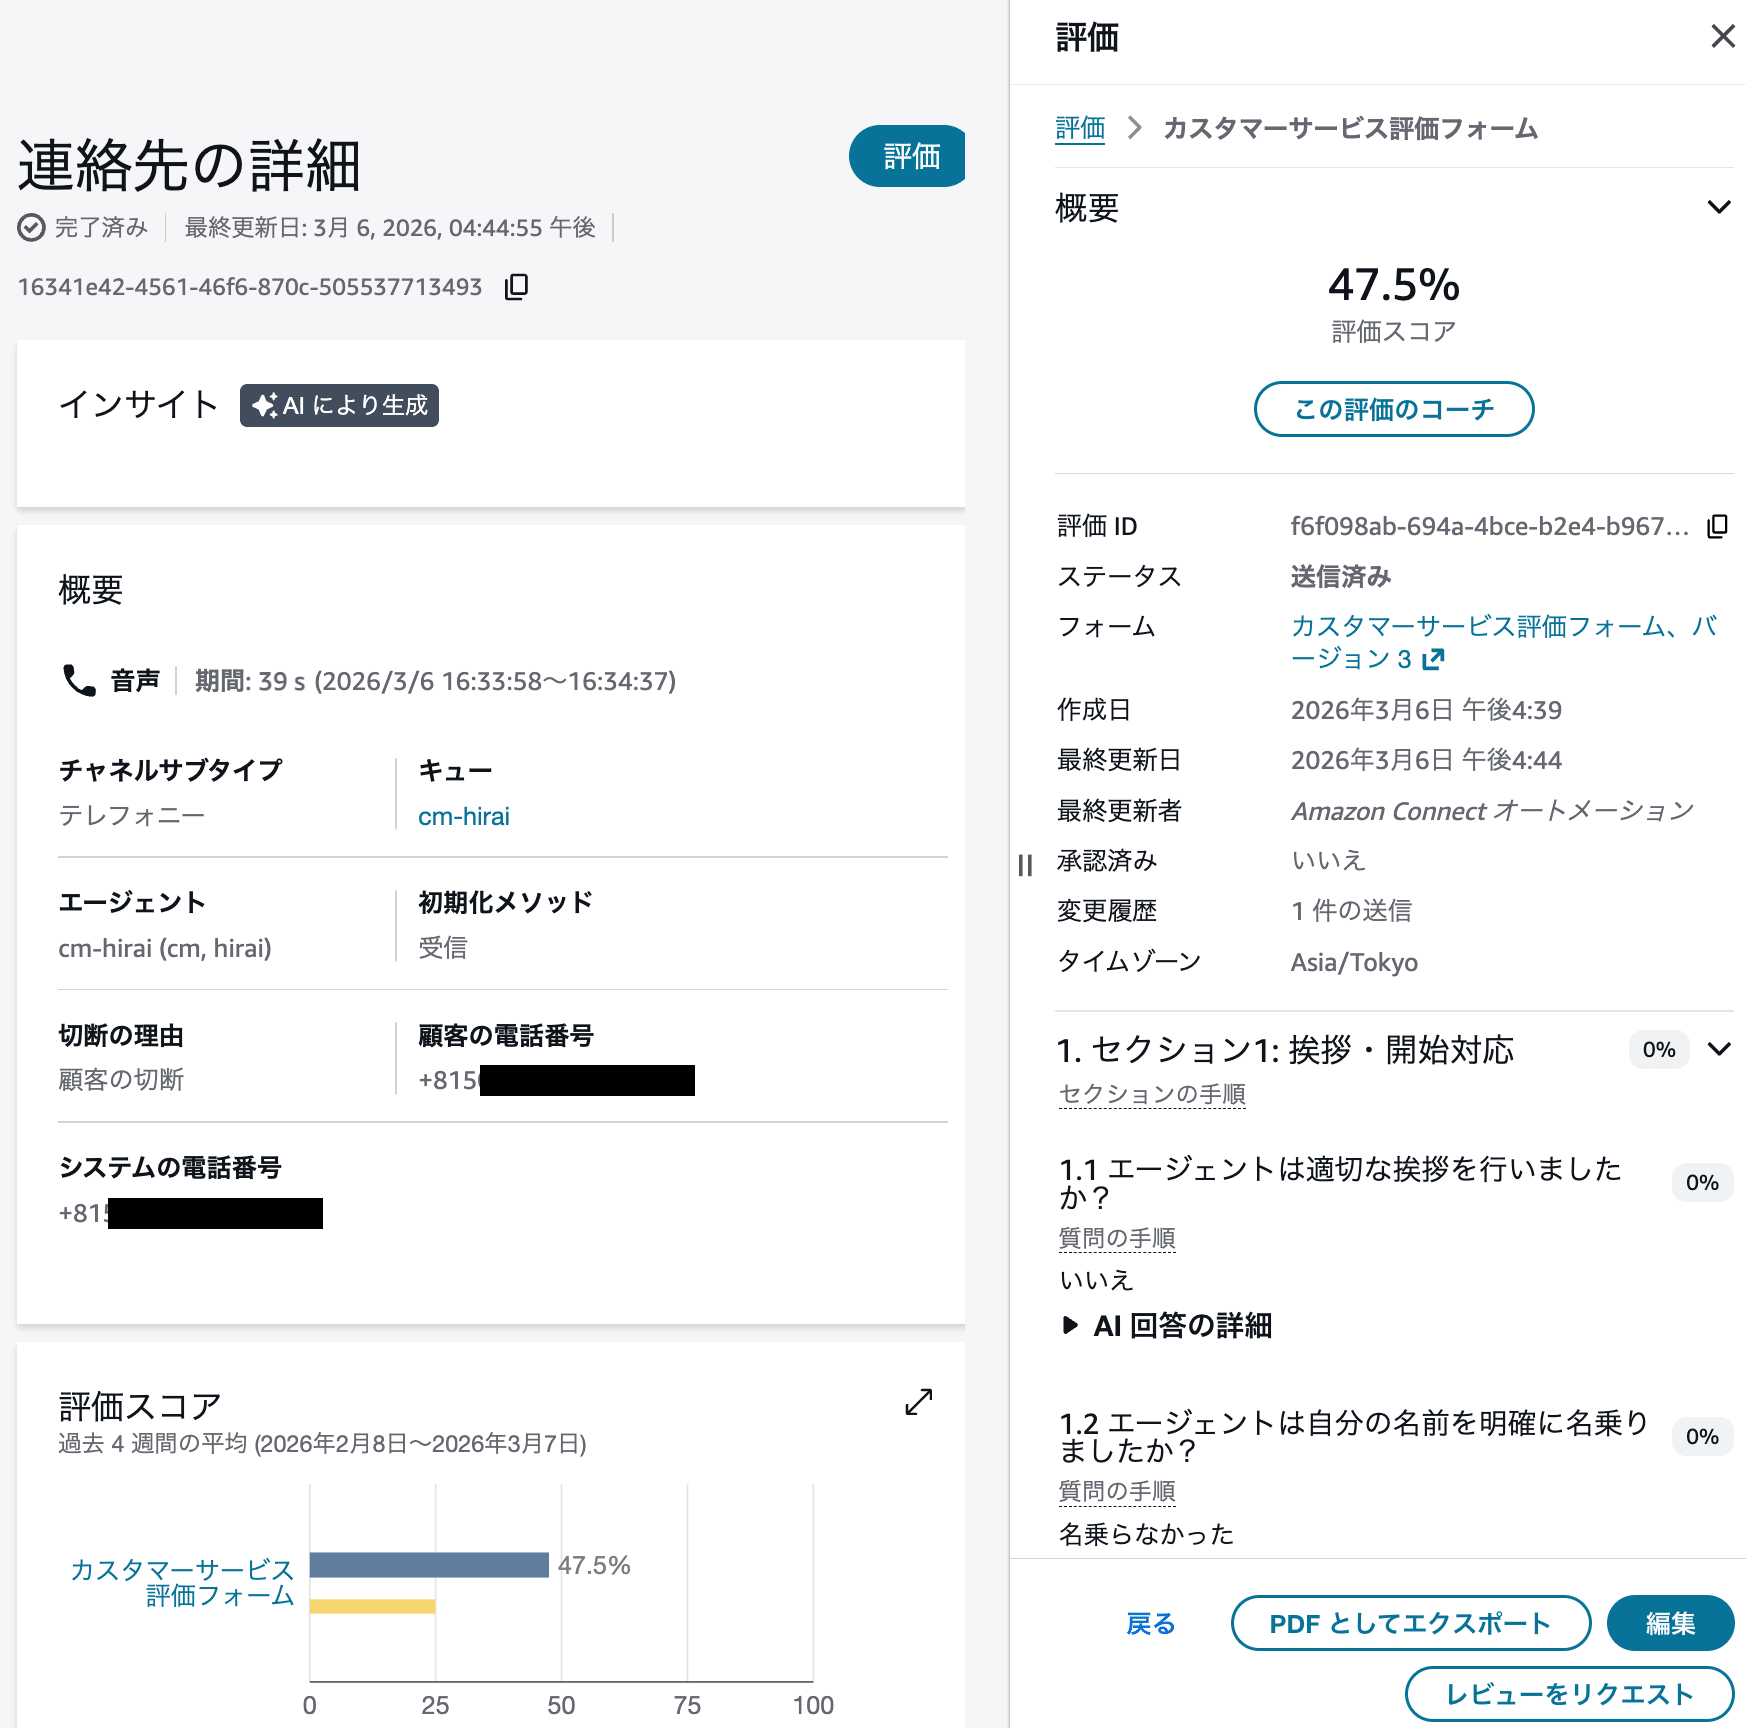Open the セクションの手順 link

pos(1151,1094)
